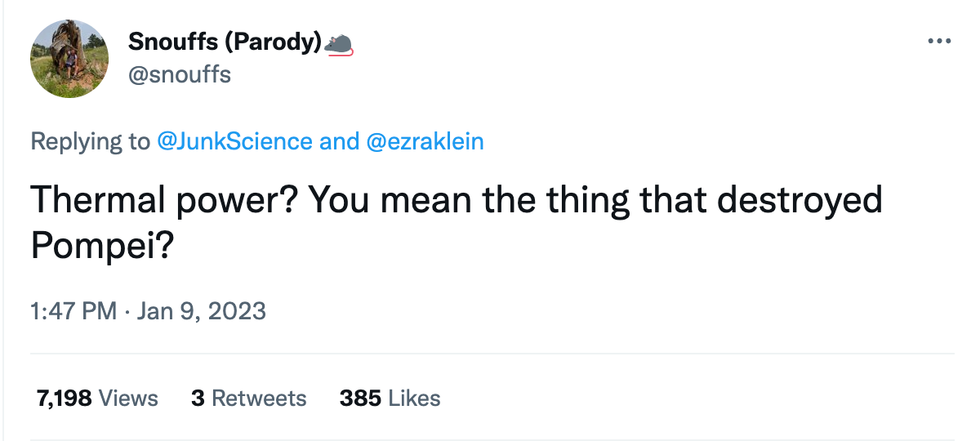Screen dimensions: 980x441
Task: Open the @JunkScience mention link
Action: click(x=235, y=141)
